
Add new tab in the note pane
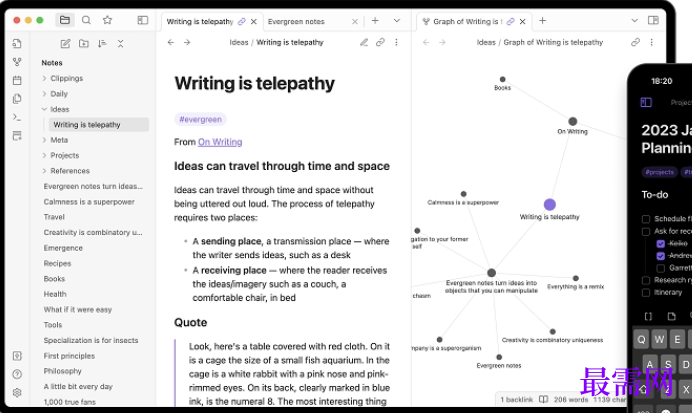(375, 20)
